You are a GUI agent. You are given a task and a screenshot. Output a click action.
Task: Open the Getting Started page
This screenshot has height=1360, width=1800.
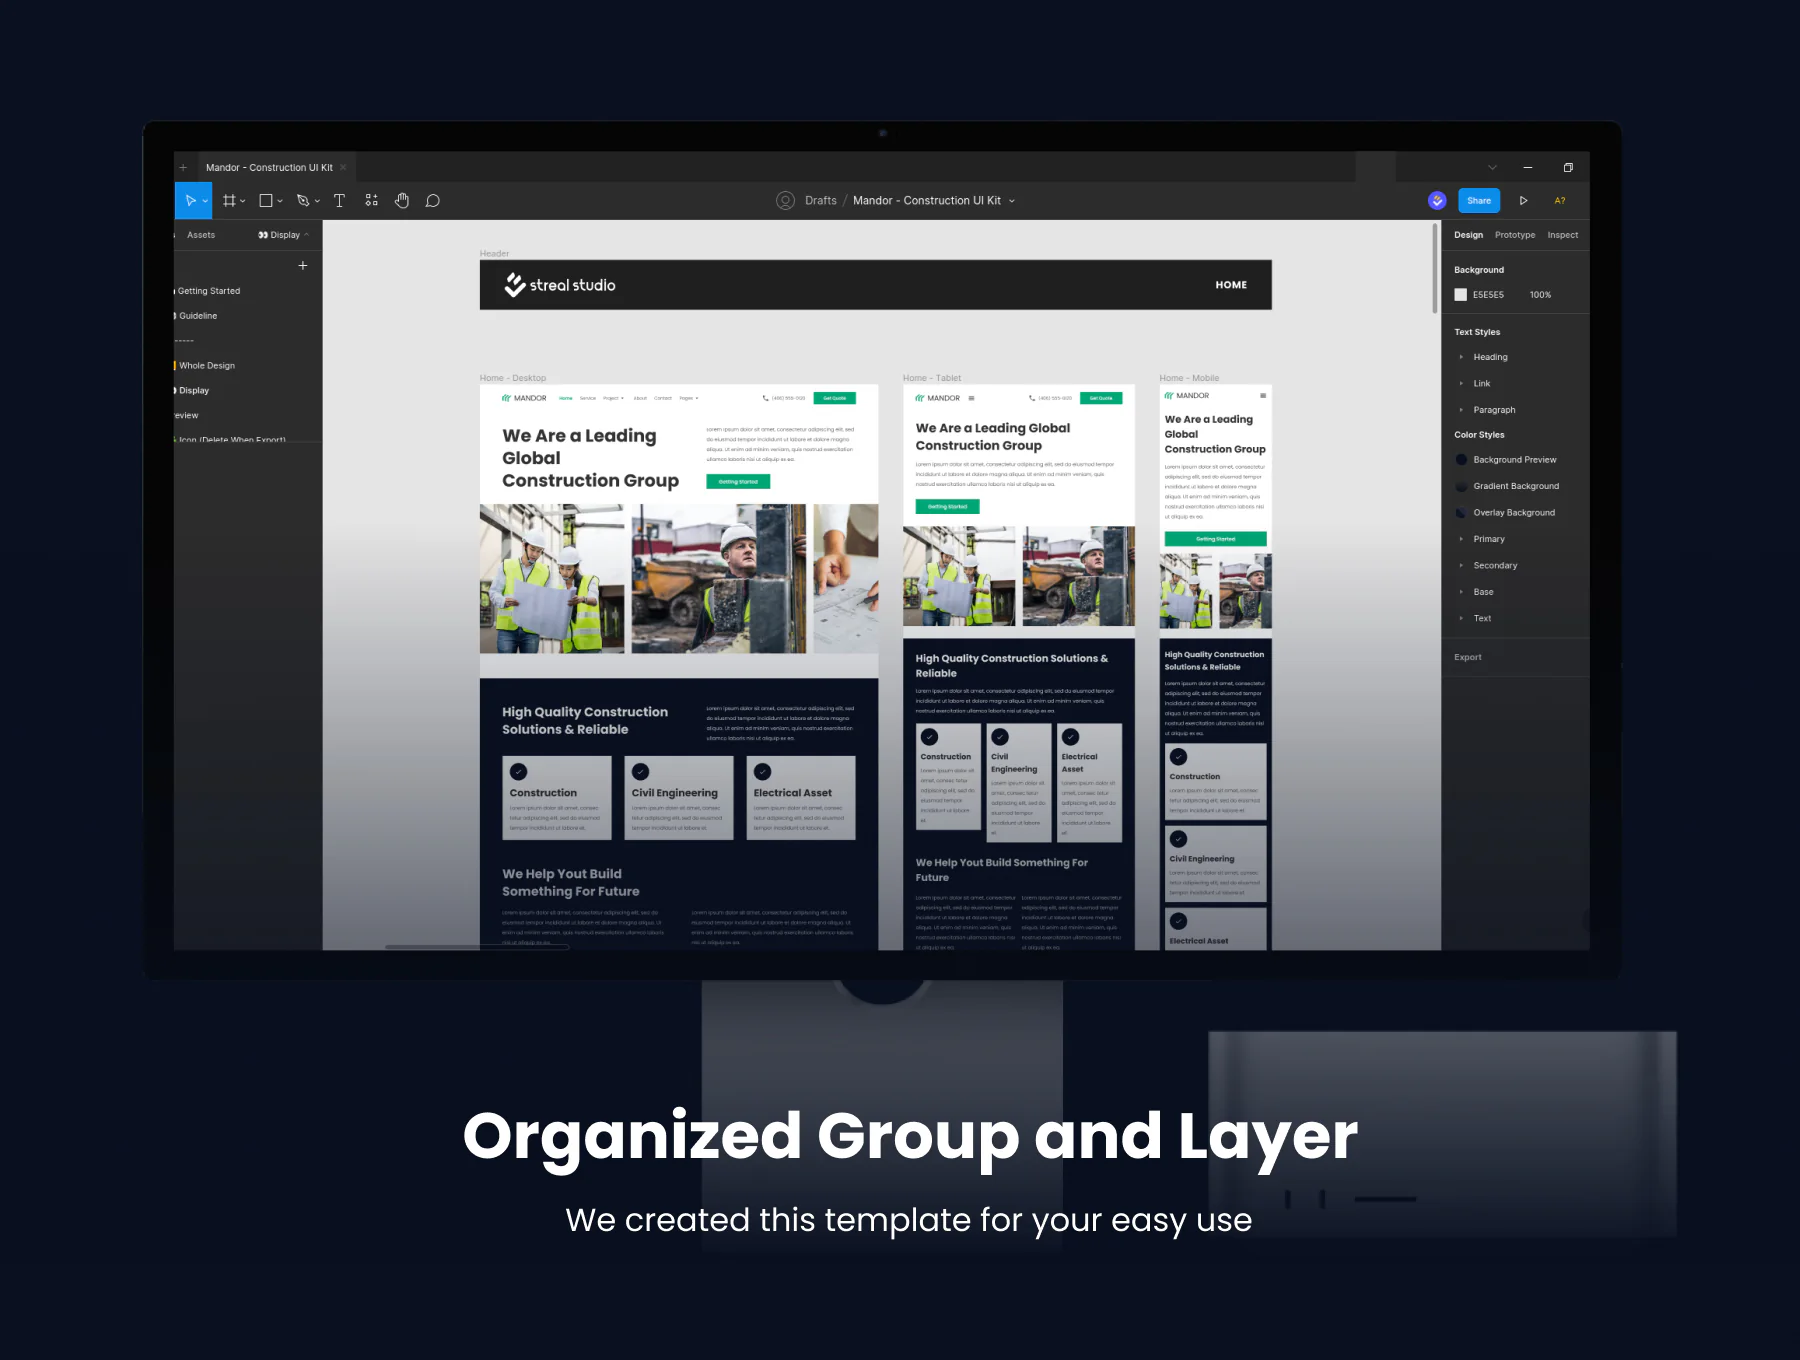pyautogui.click(x=209, y=291)
